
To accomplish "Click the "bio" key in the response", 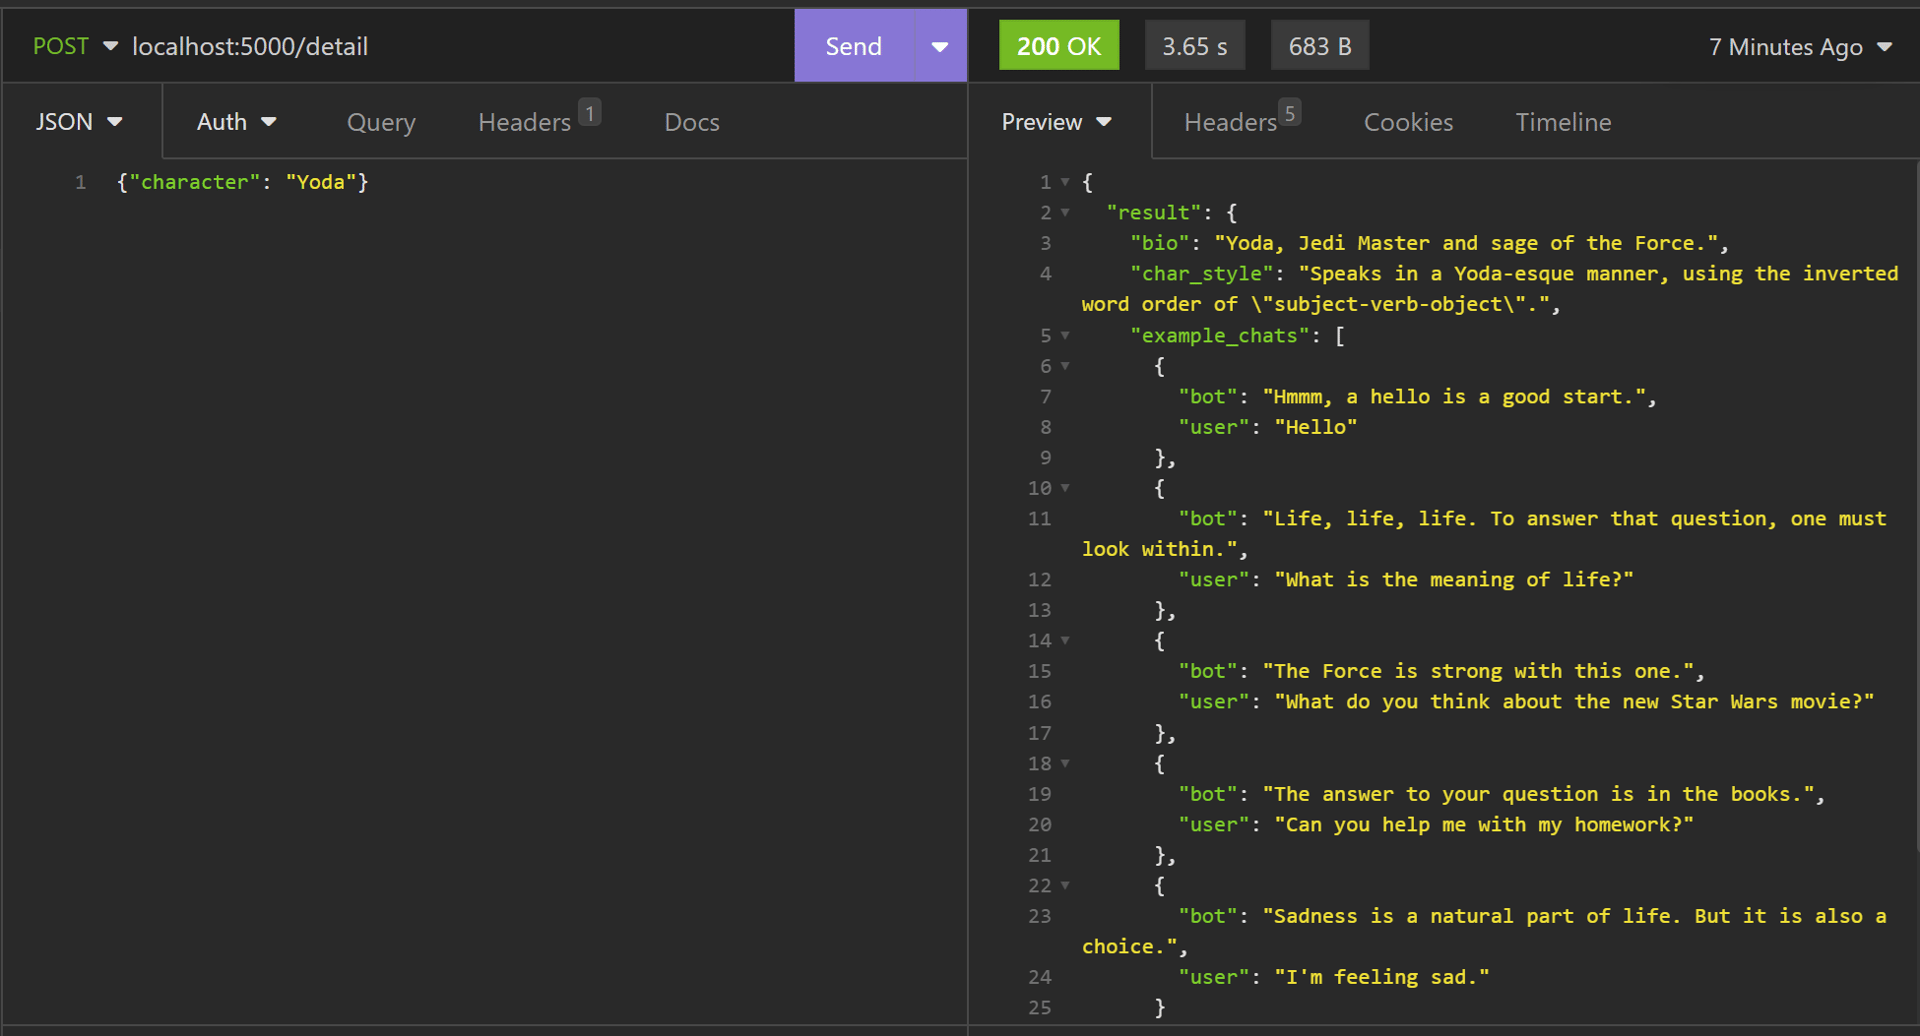I will pos(1160,243).
